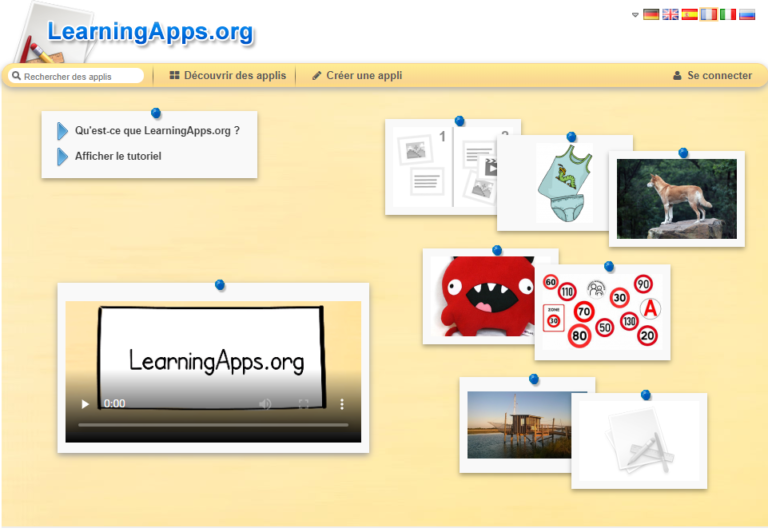Viewport: 768px width, 532px height.
Task: Open the blank placeholder app card
Action: [x=639, y=441]
